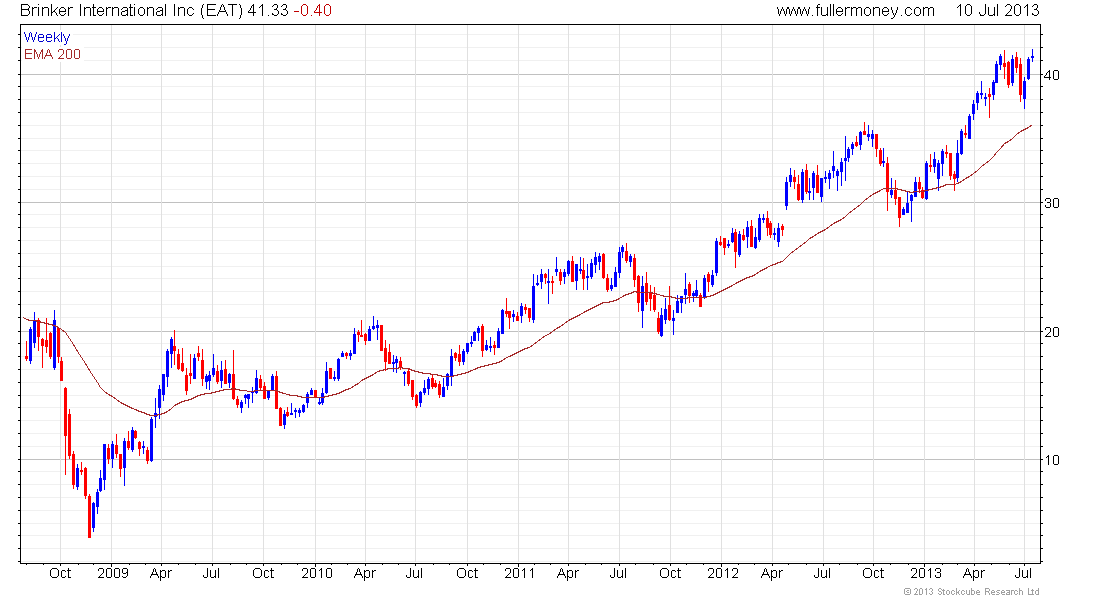Click the y-axis label 20

point(1052,332)
